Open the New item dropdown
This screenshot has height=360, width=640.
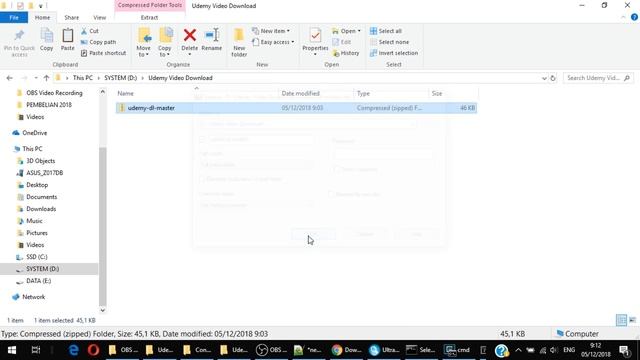(271, 31)
